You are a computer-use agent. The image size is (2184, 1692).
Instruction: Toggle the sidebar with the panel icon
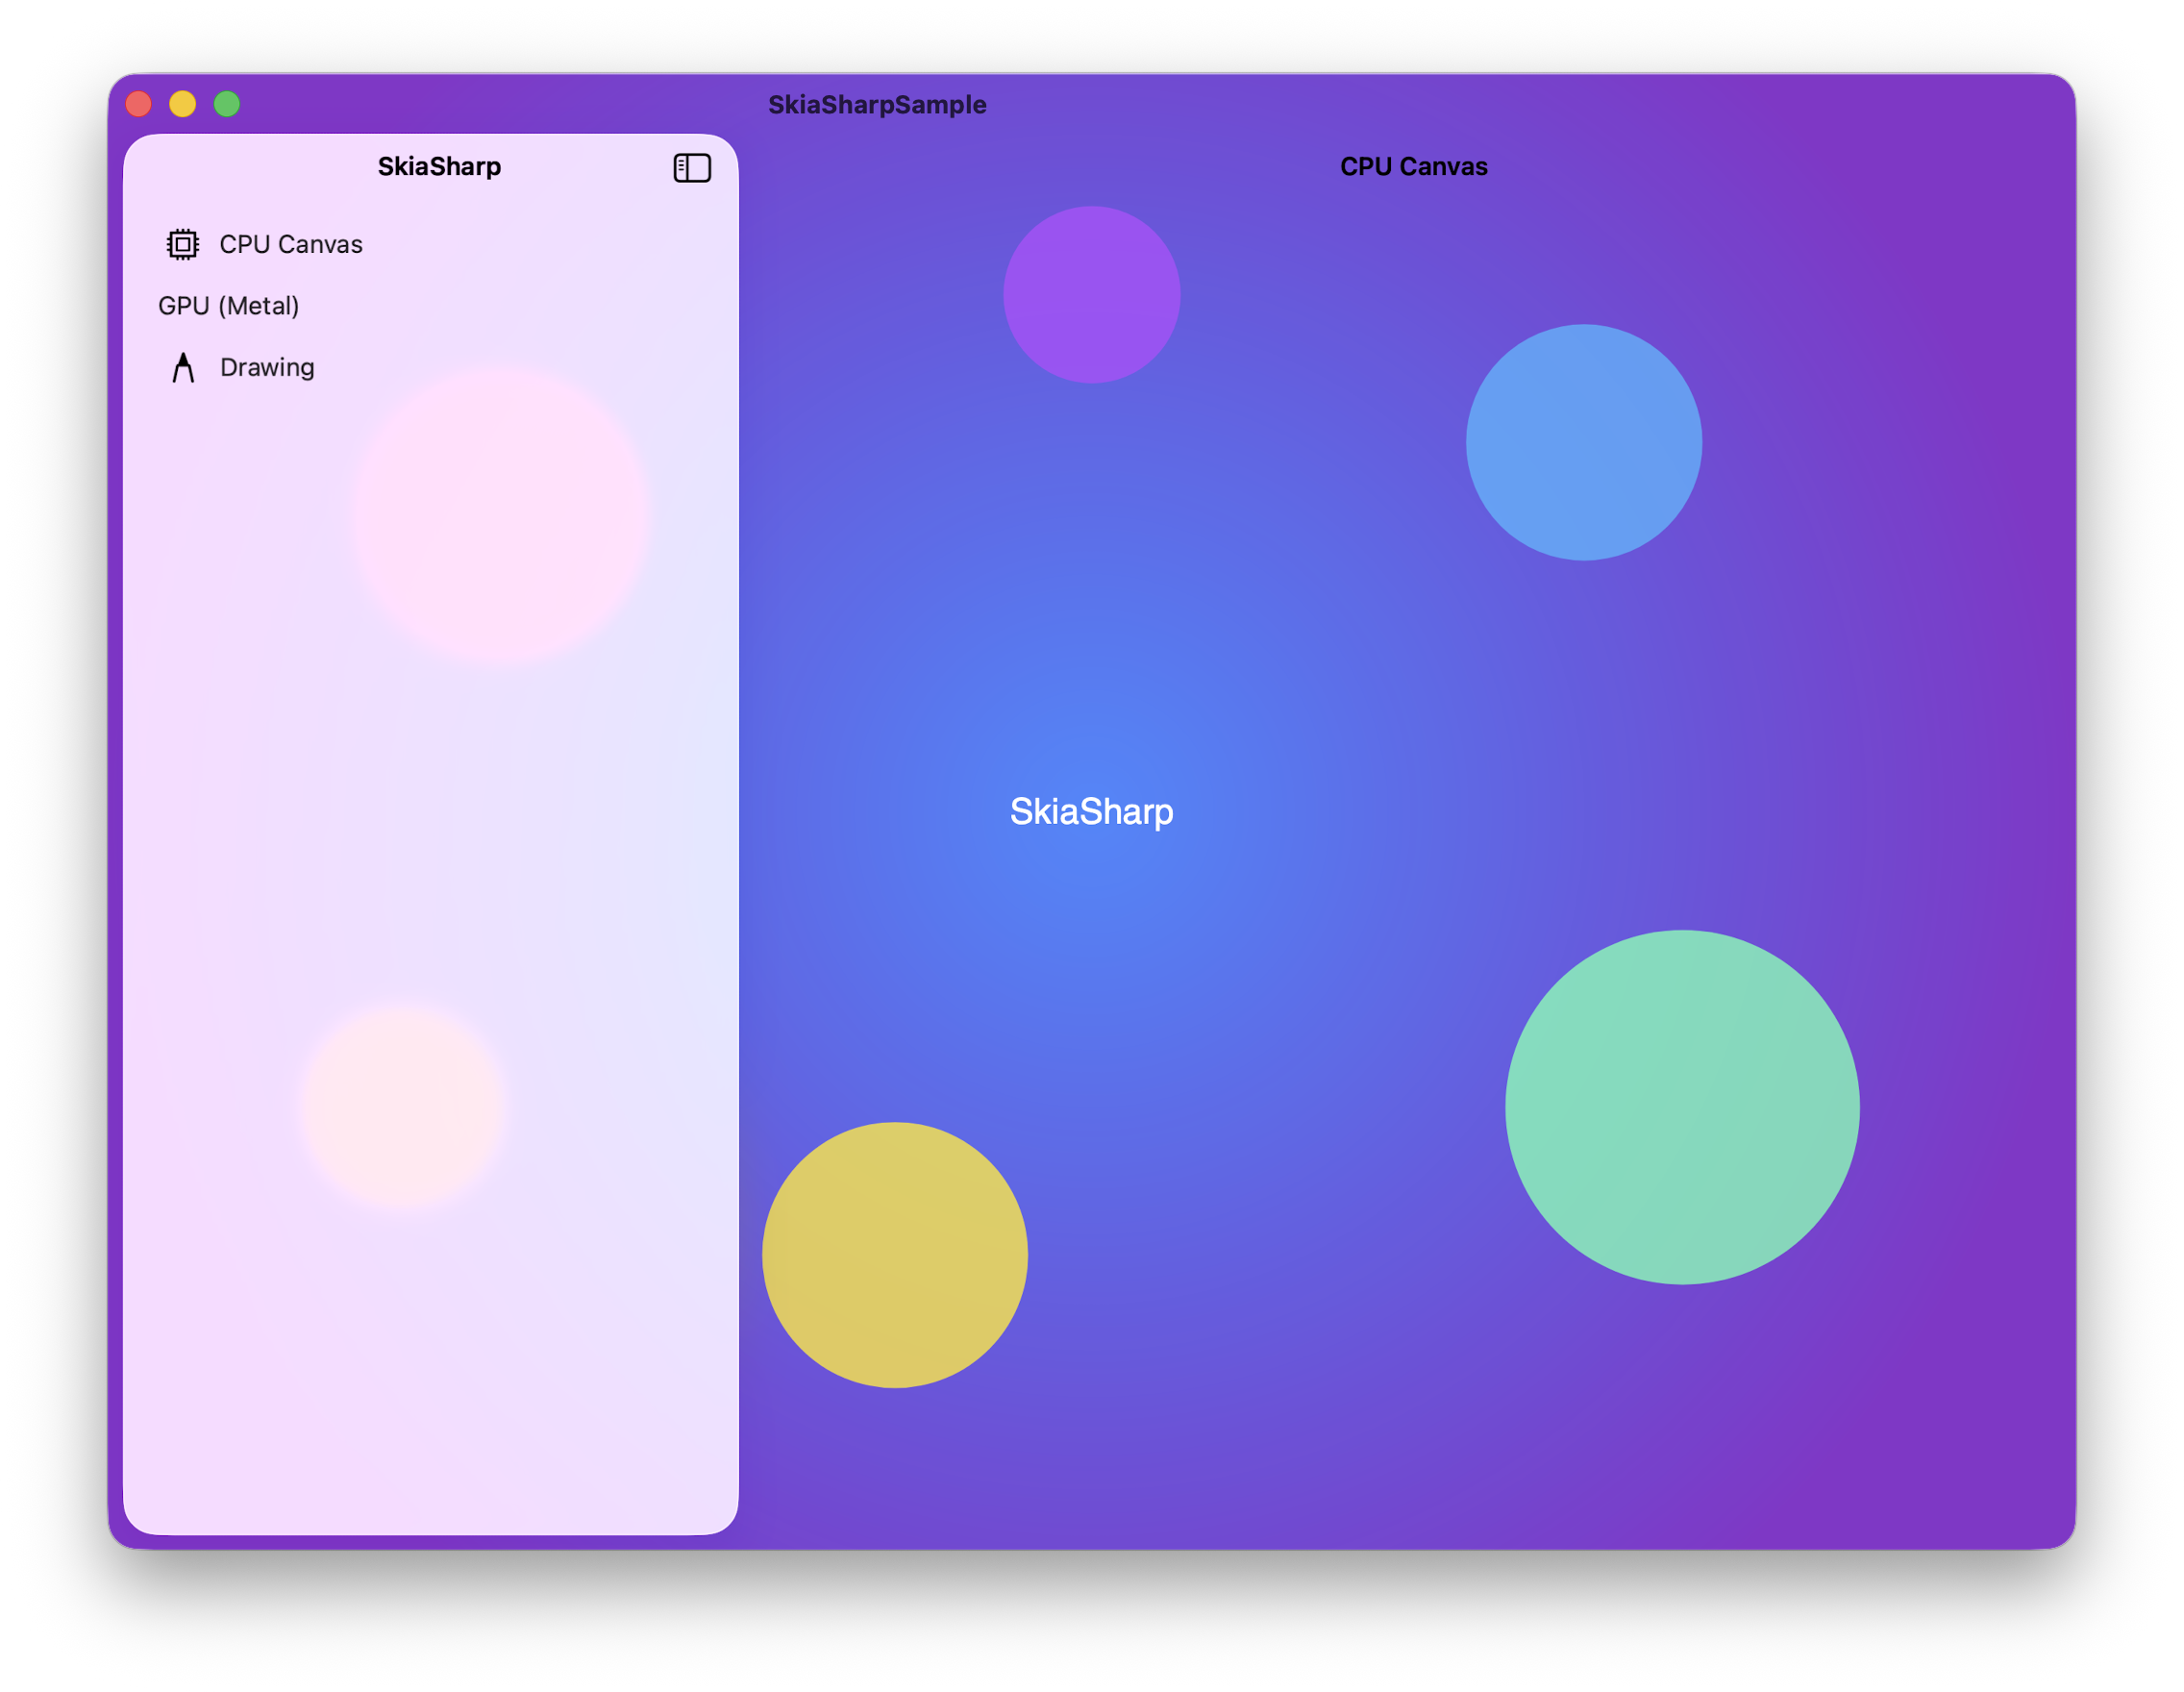point(692,167)
